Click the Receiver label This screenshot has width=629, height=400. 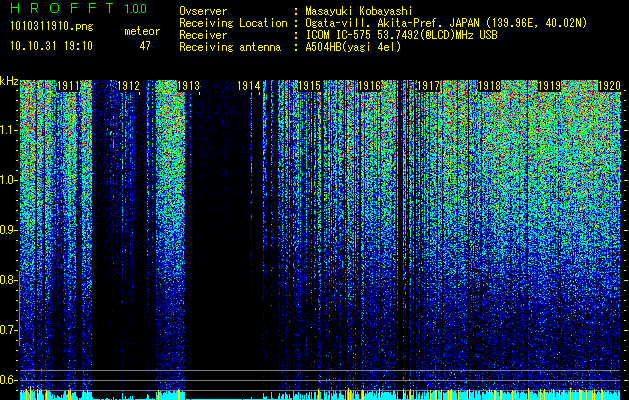click(203, 35)
